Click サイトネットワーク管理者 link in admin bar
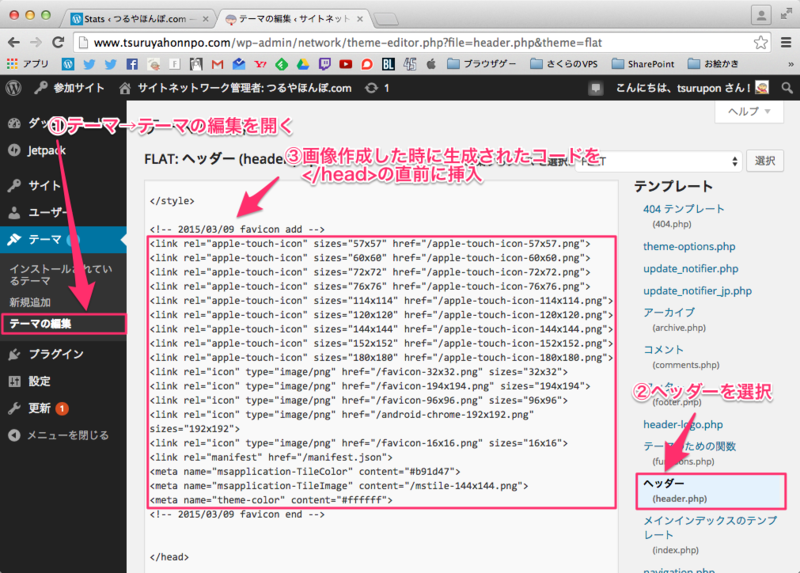Viewport: 800px width, 573px height. pyautogui.click(x=236, y=88)
